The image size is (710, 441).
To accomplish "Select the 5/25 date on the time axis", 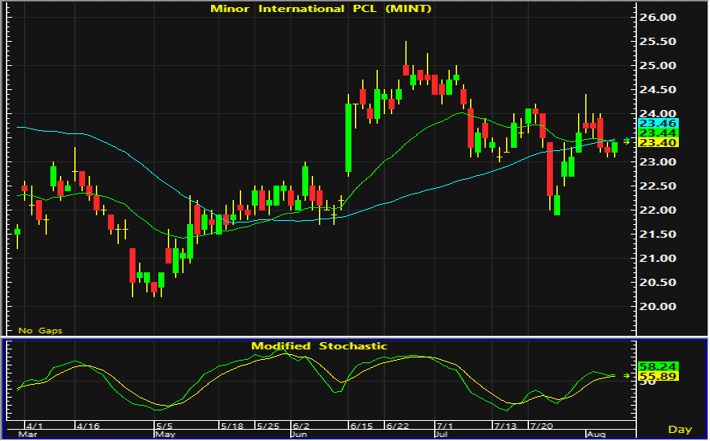I will [268, 426].
